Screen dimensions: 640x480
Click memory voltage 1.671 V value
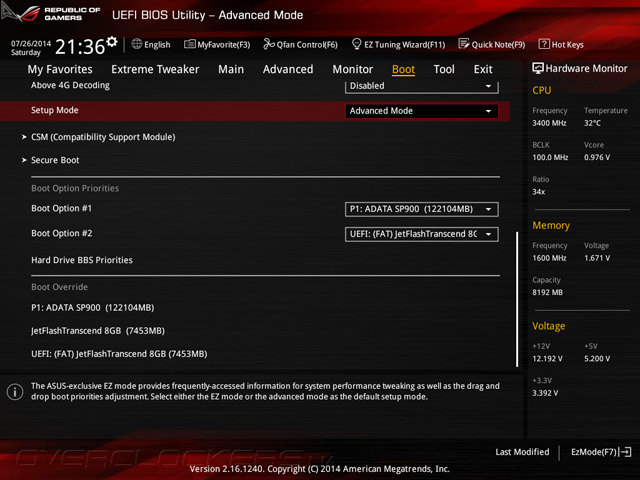pyautogui.click(x=597, y=258)
